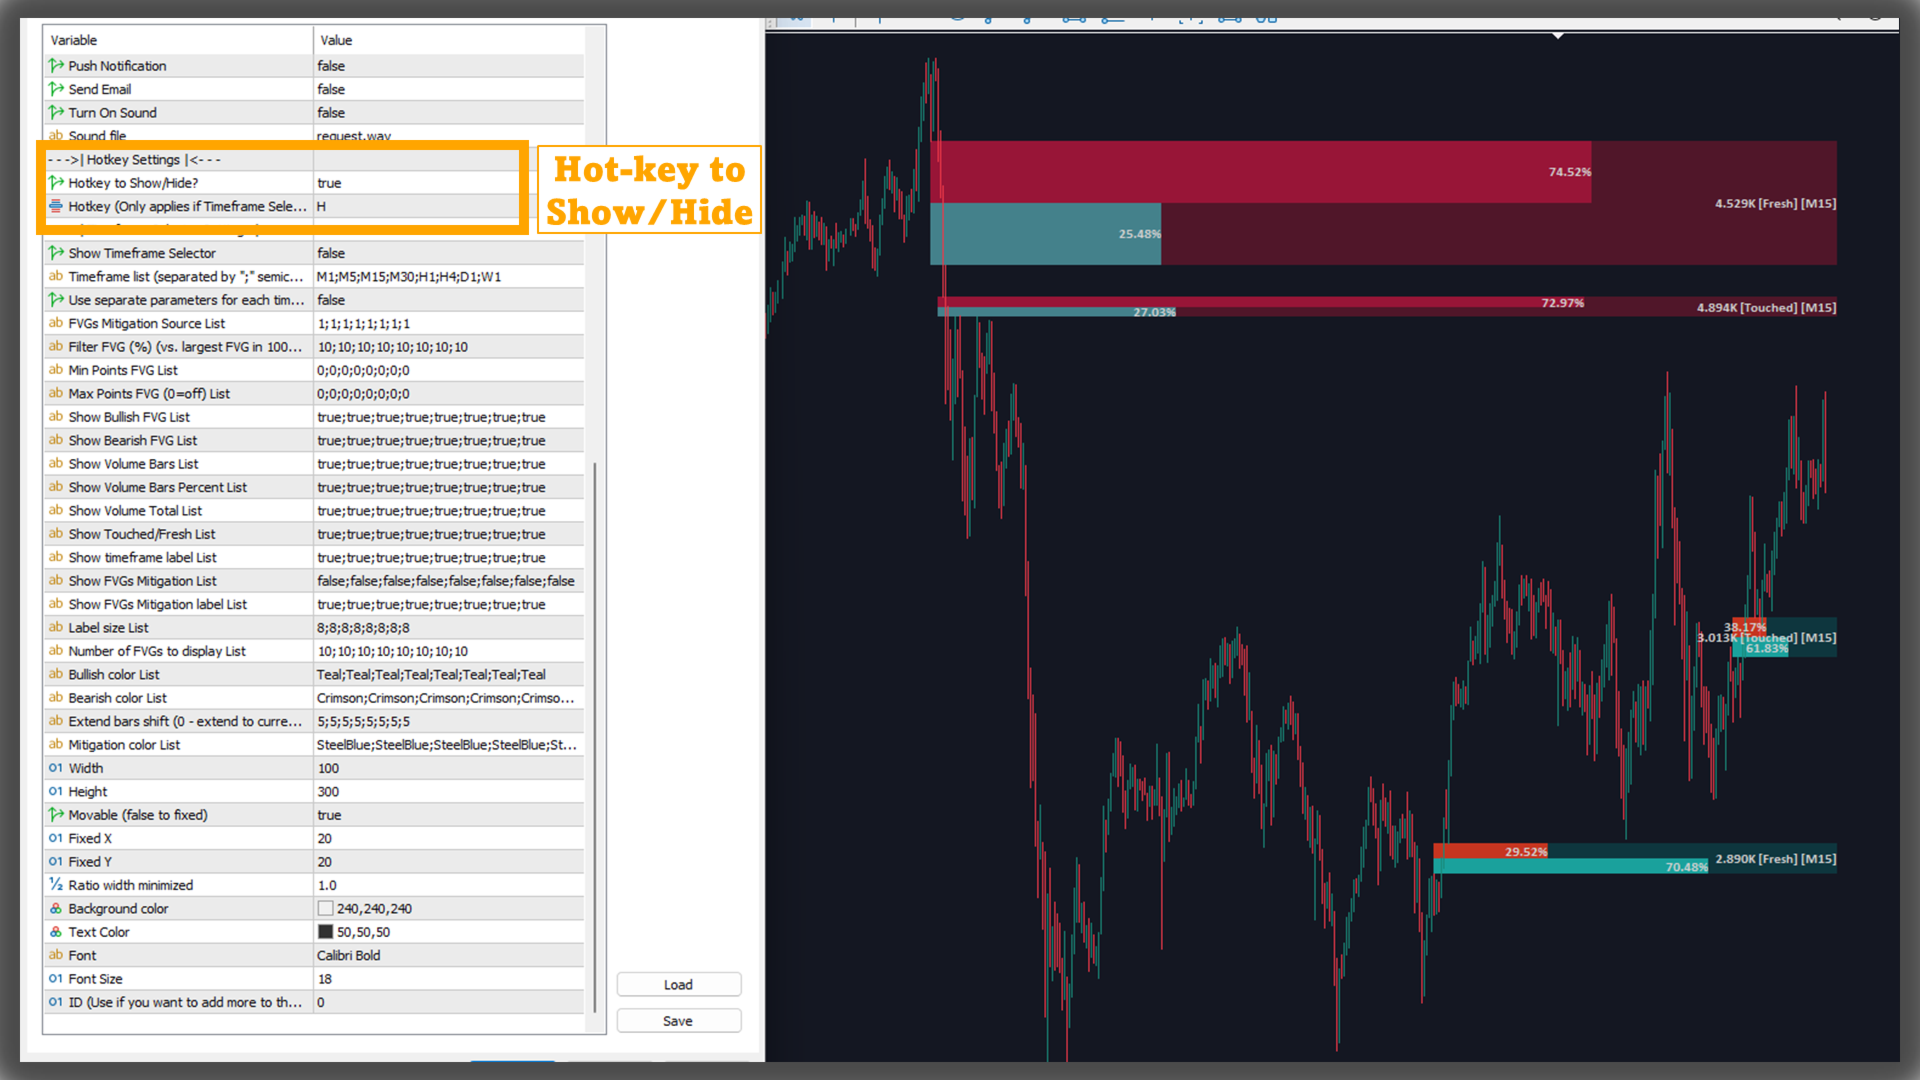Click the ½ icon beside Ratio width minimized
Viewport: 1920px width, 1080px height.
[56, 885]
